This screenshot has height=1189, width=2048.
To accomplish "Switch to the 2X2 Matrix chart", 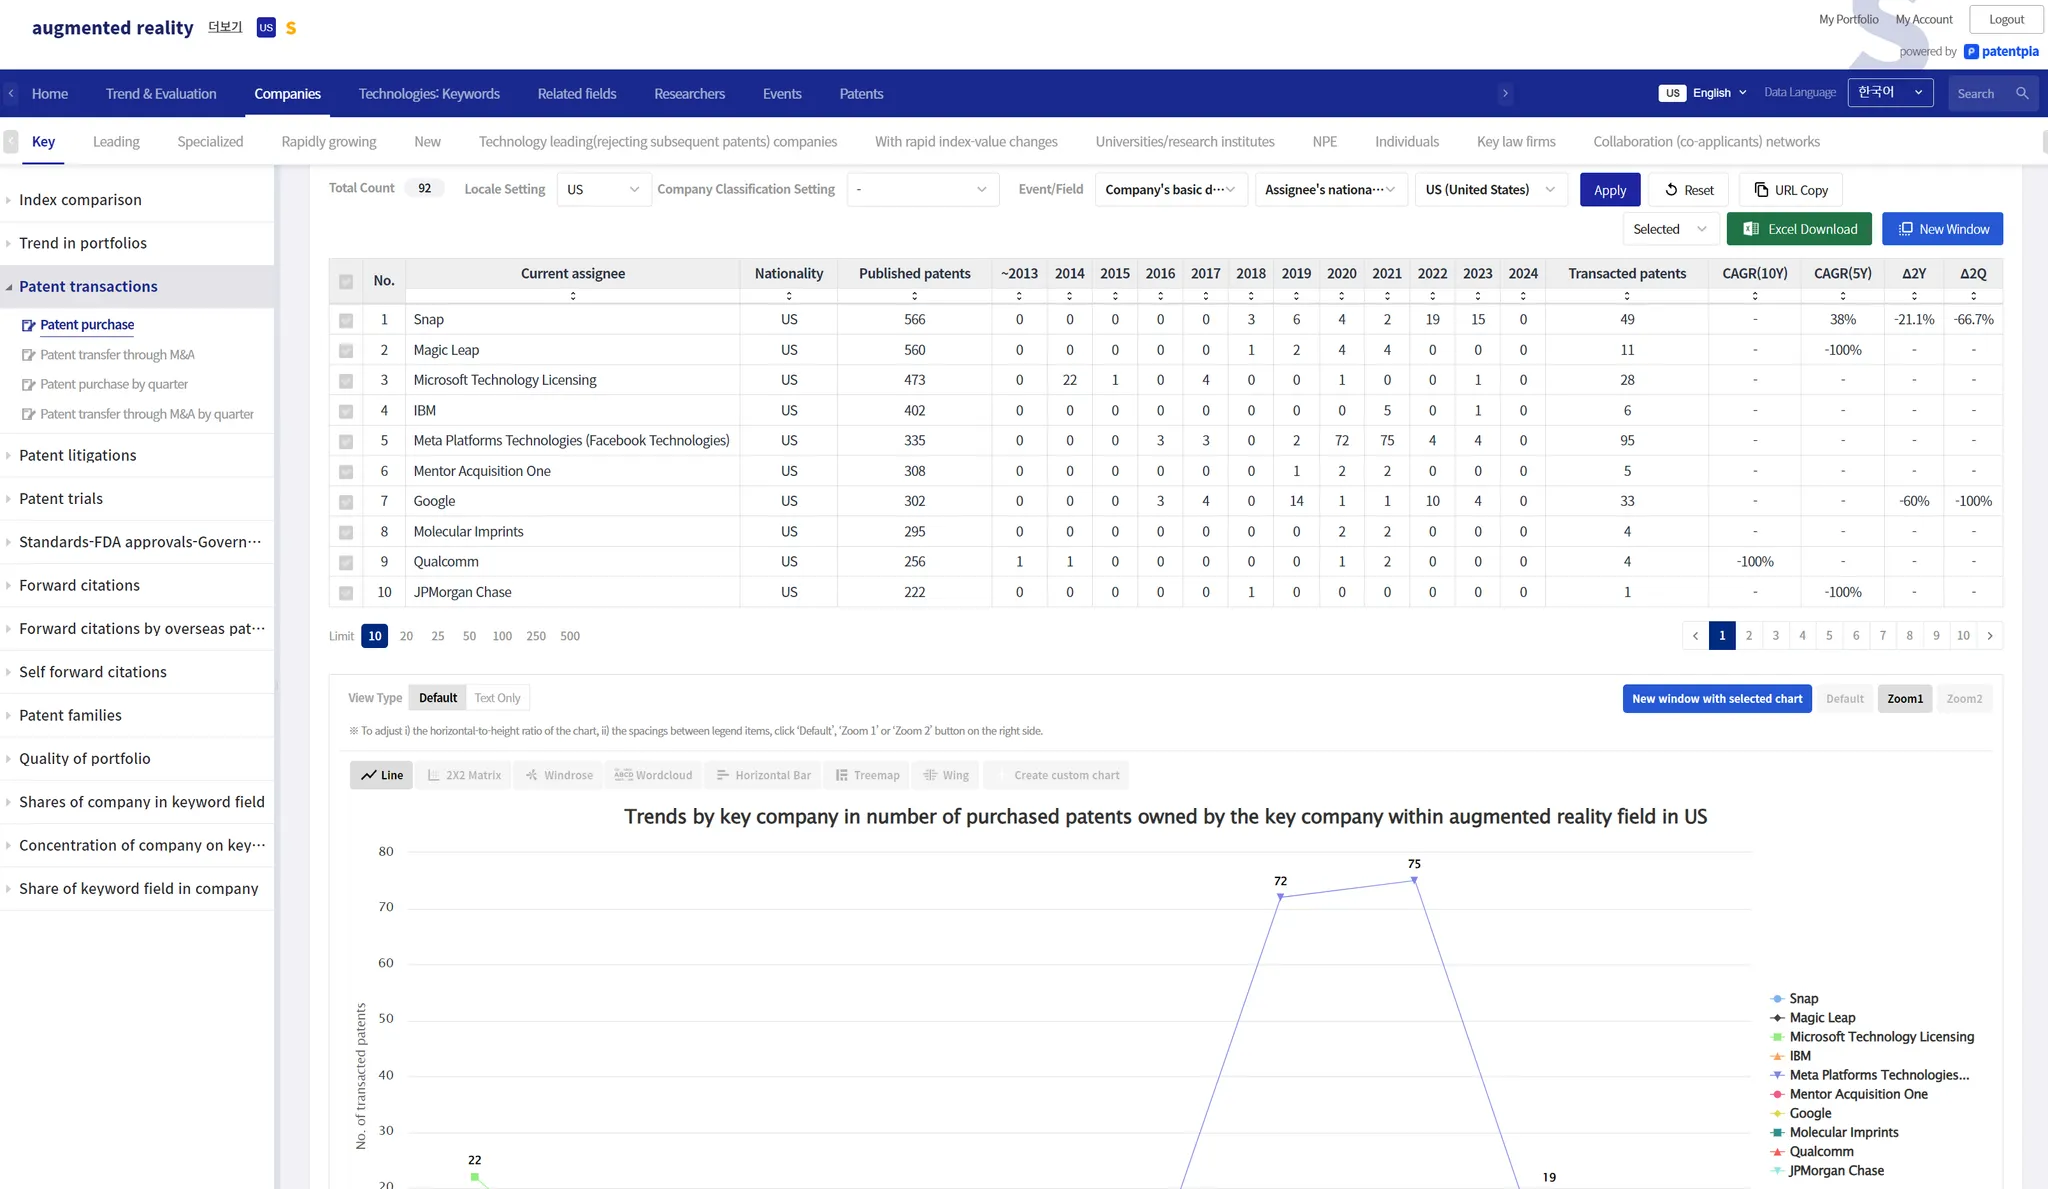I will pyautogui.click(x=464, y=775).
